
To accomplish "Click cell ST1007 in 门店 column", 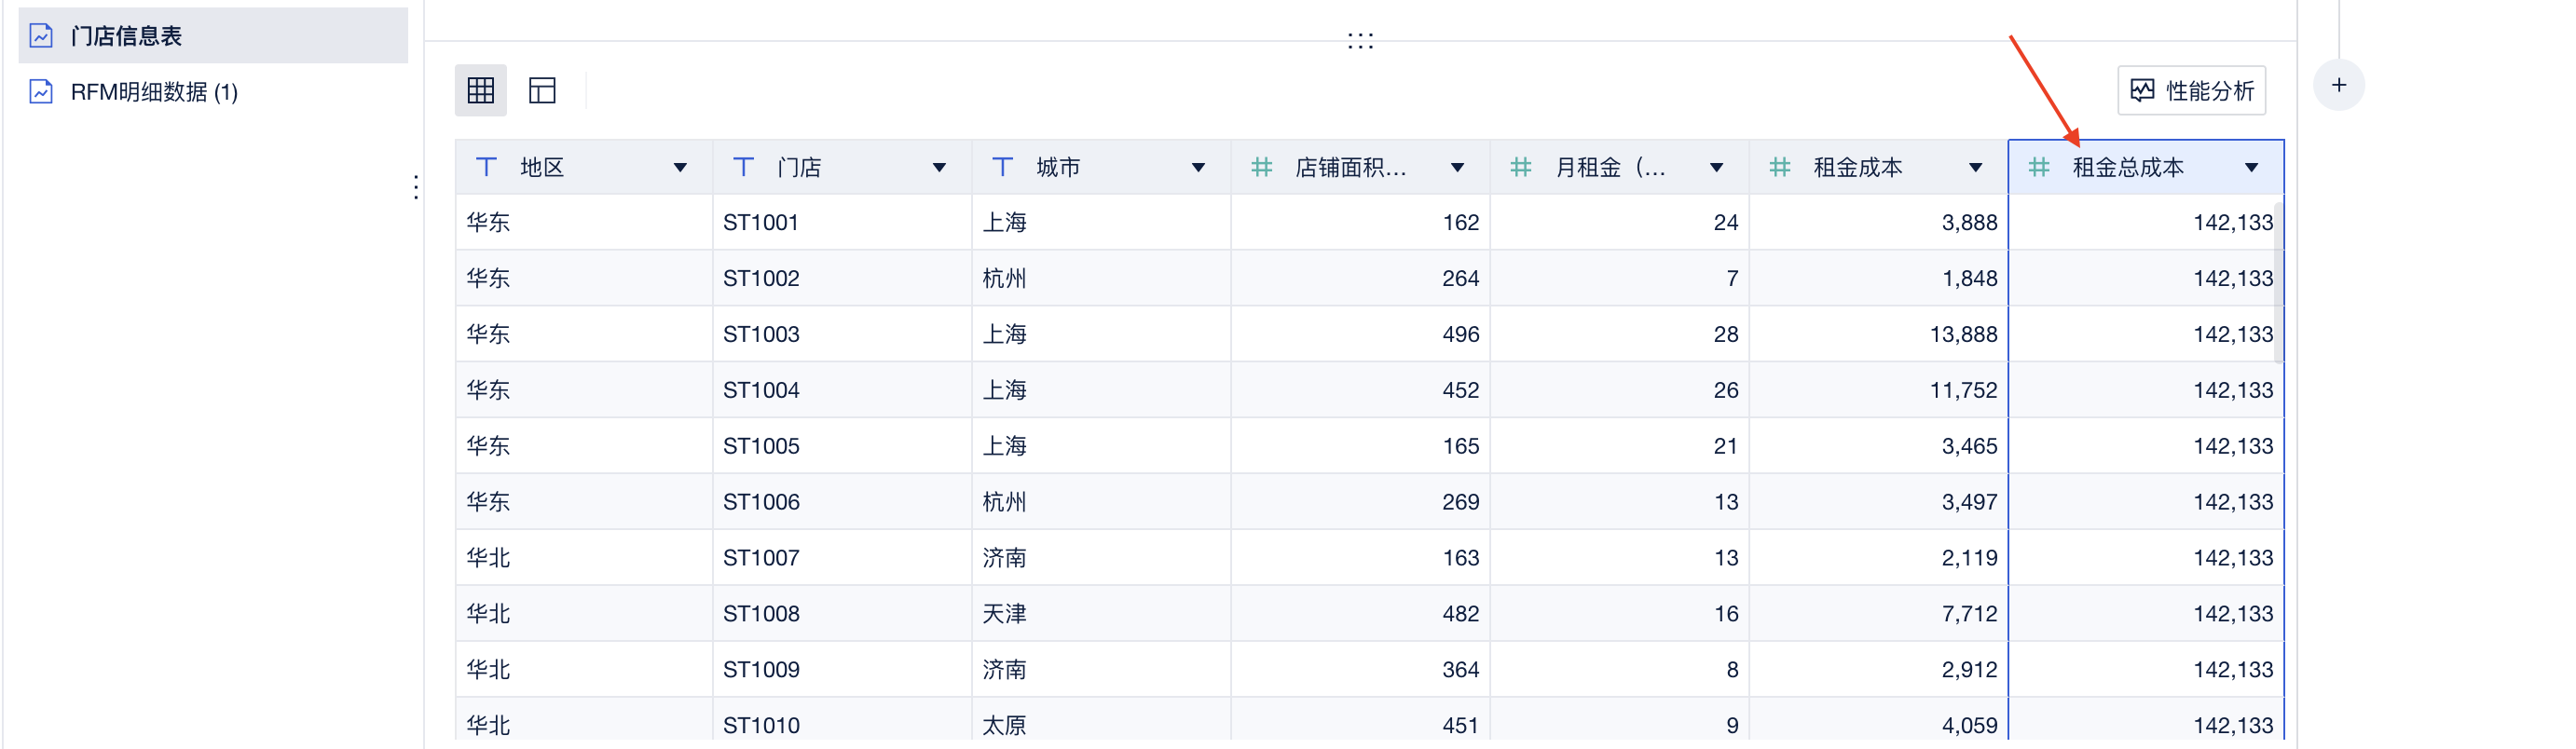I will [842, 558].
